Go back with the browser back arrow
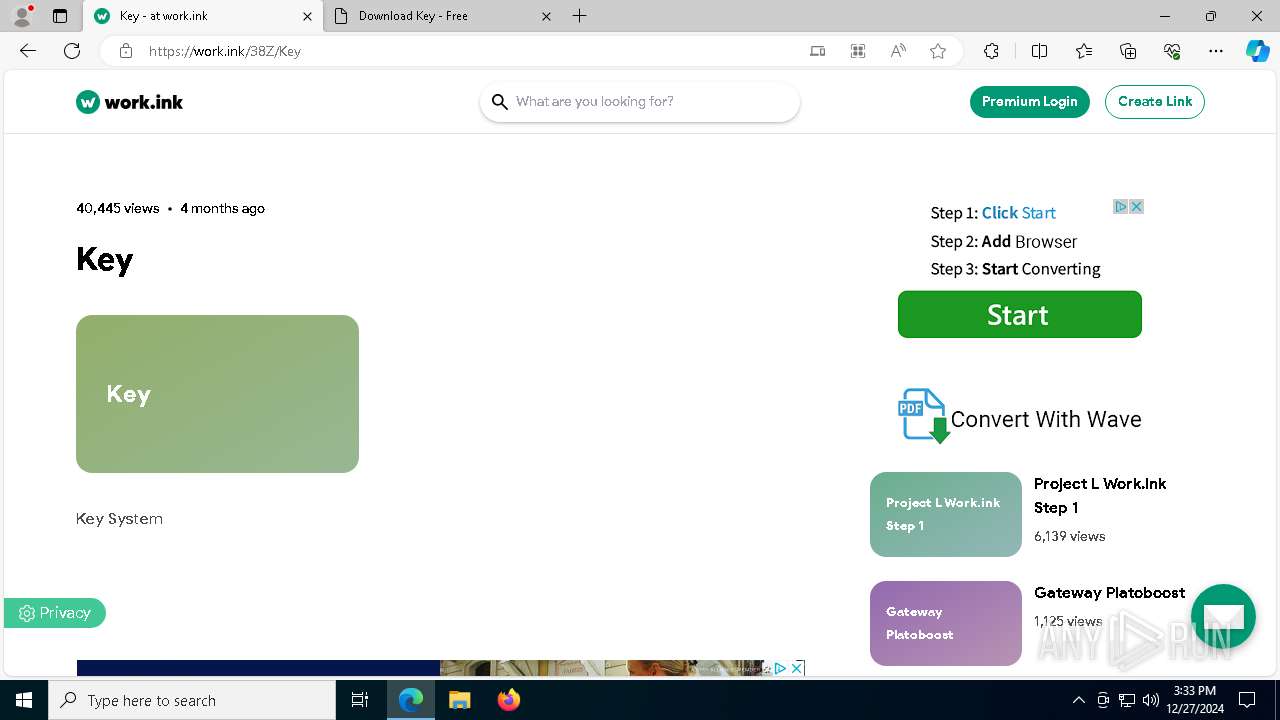 click(x=28, y=51)
